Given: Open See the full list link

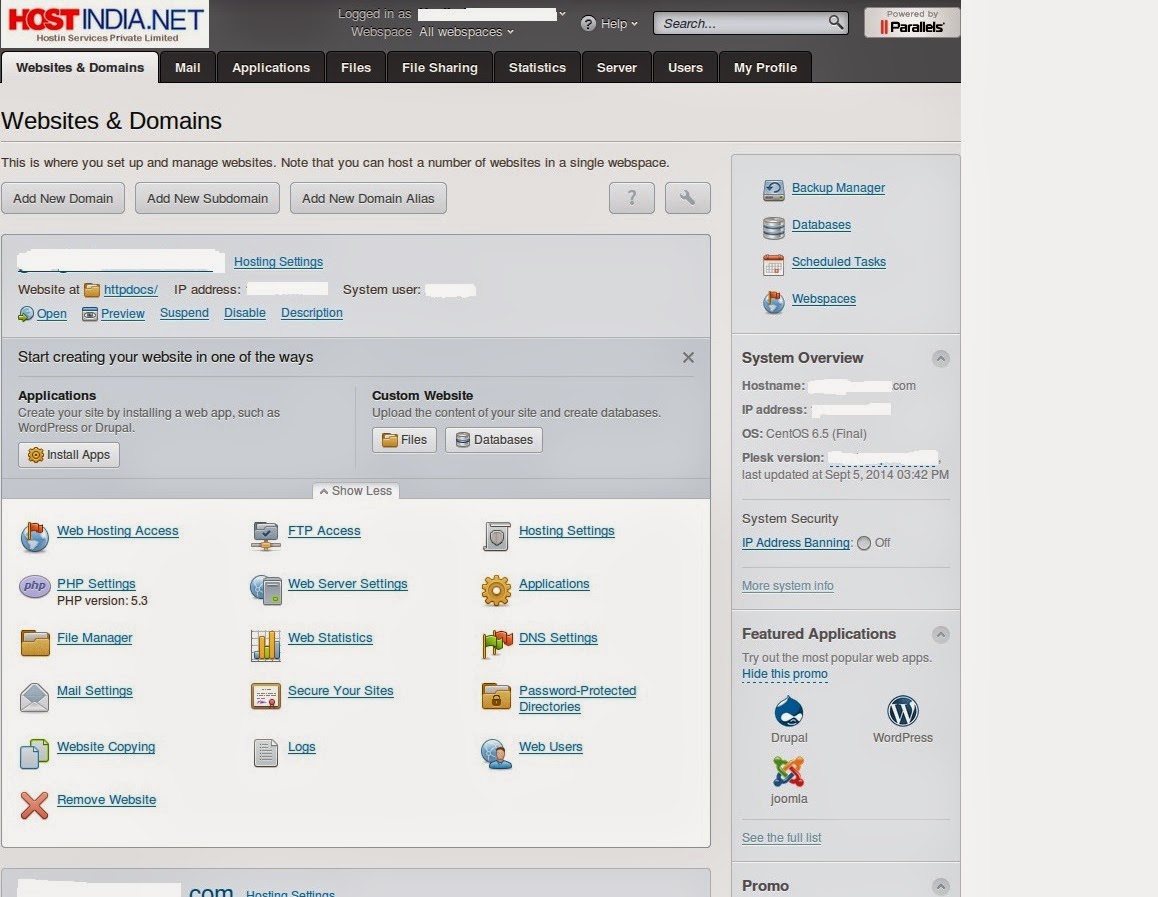Looking at the screenshot, I should [781, 838].
